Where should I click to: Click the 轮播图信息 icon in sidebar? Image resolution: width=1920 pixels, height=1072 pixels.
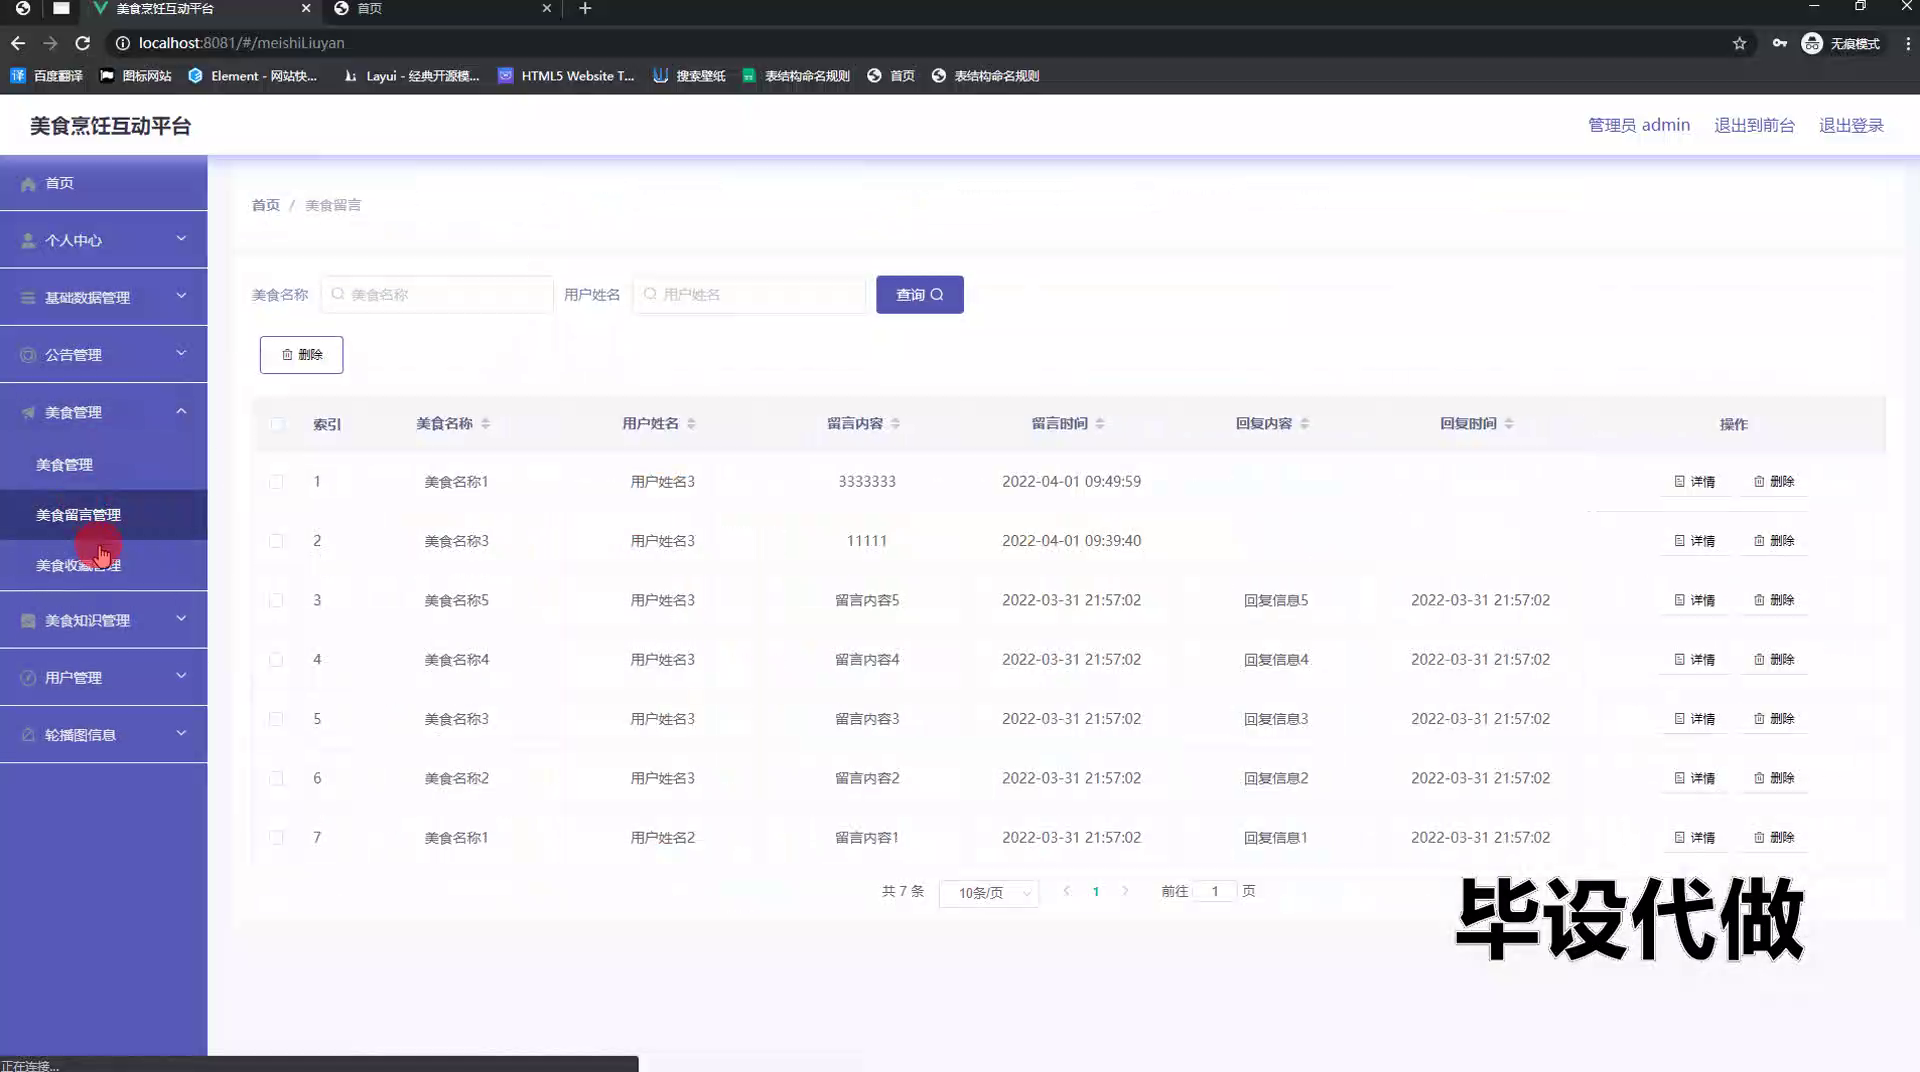28,734
